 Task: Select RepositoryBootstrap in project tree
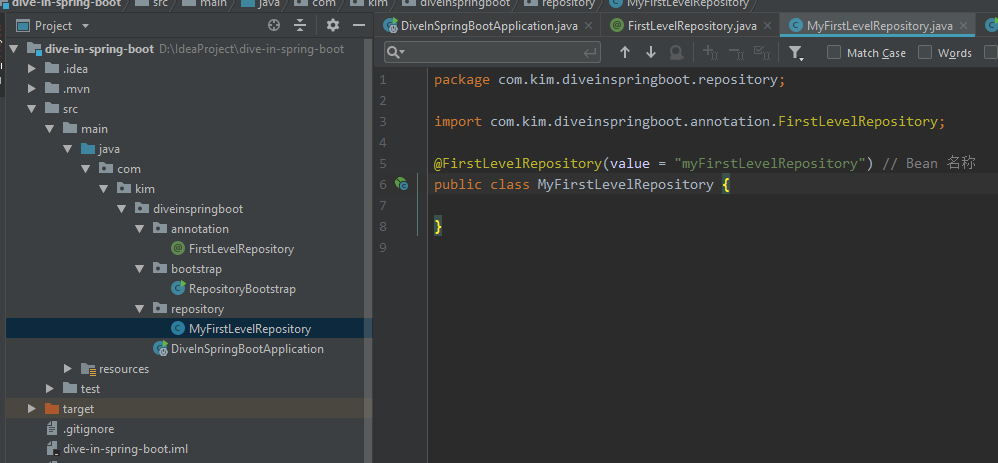[x=242, y=289]
